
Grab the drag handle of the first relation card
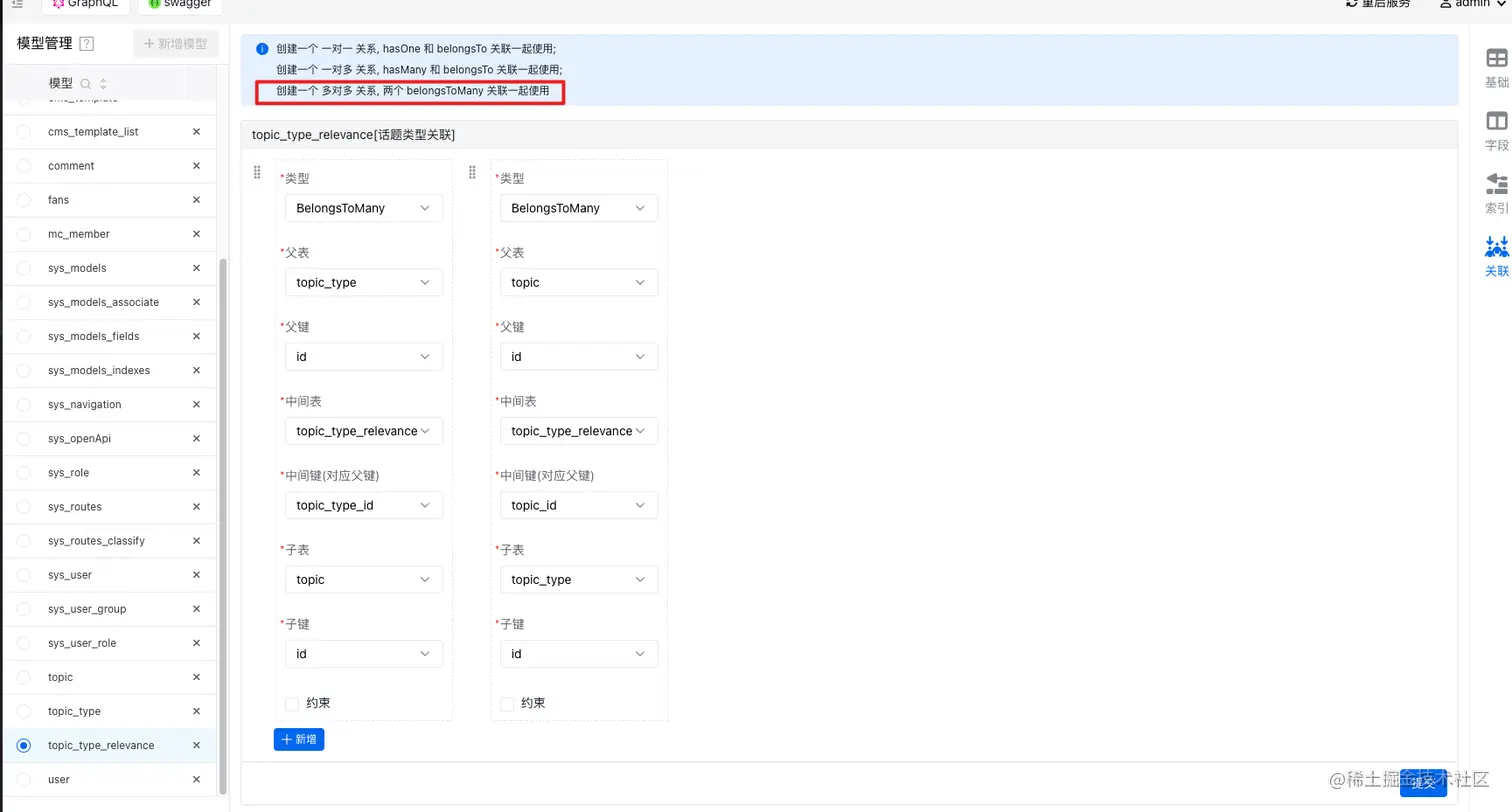coord(257,173)
